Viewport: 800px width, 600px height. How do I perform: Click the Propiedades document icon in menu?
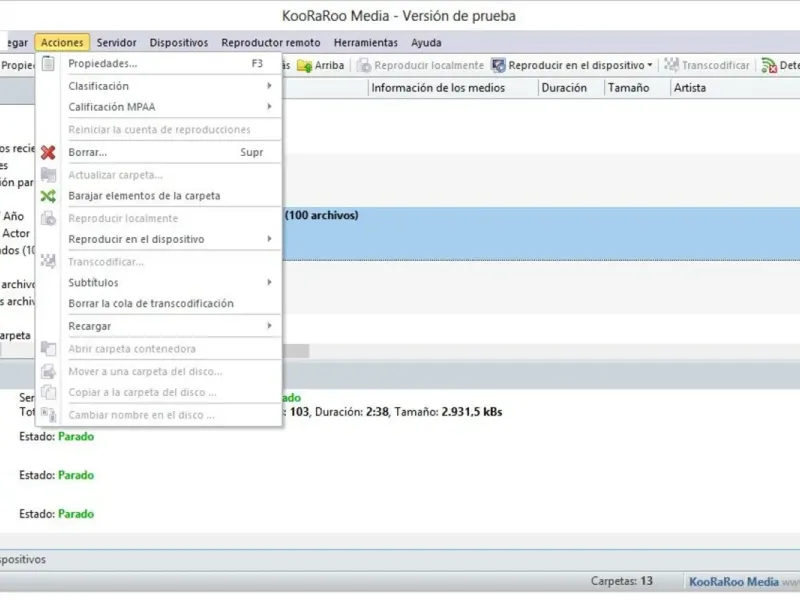click(x=48, y=63)
